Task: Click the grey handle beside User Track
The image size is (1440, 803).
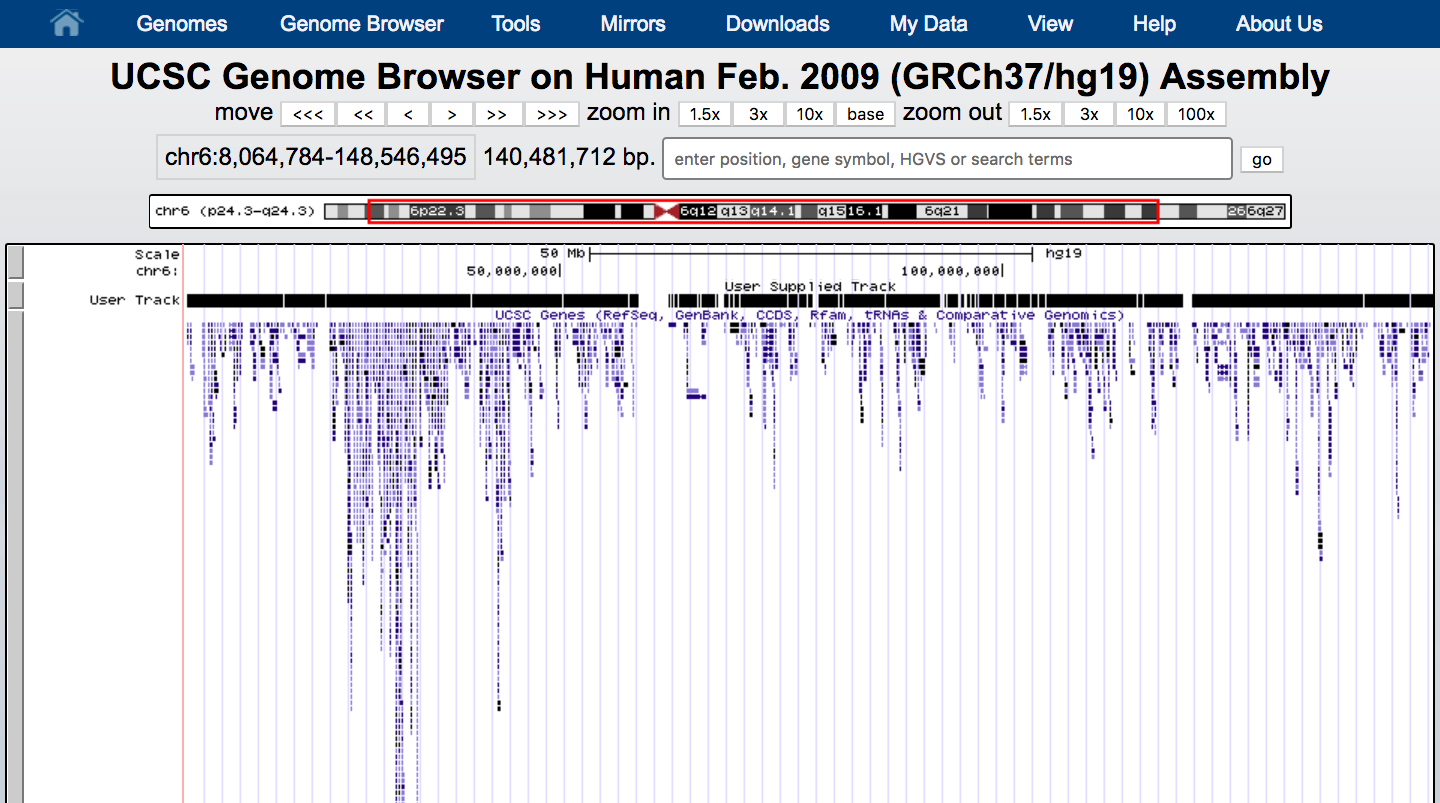Action: point(15,296)
